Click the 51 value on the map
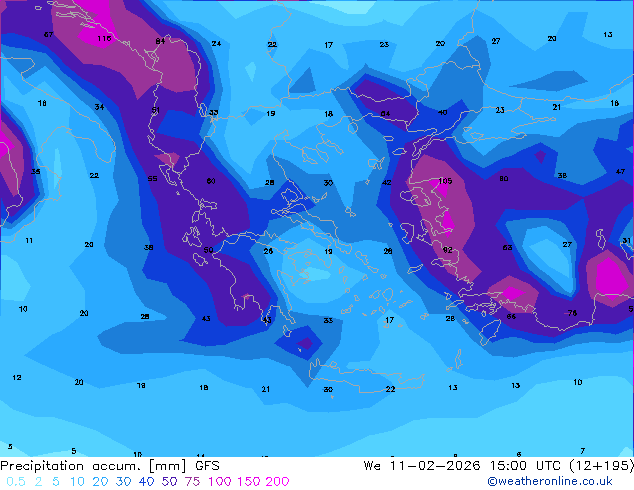Viewport: 634px width, 490px height. pyautogui.click(x=156, y=110)
